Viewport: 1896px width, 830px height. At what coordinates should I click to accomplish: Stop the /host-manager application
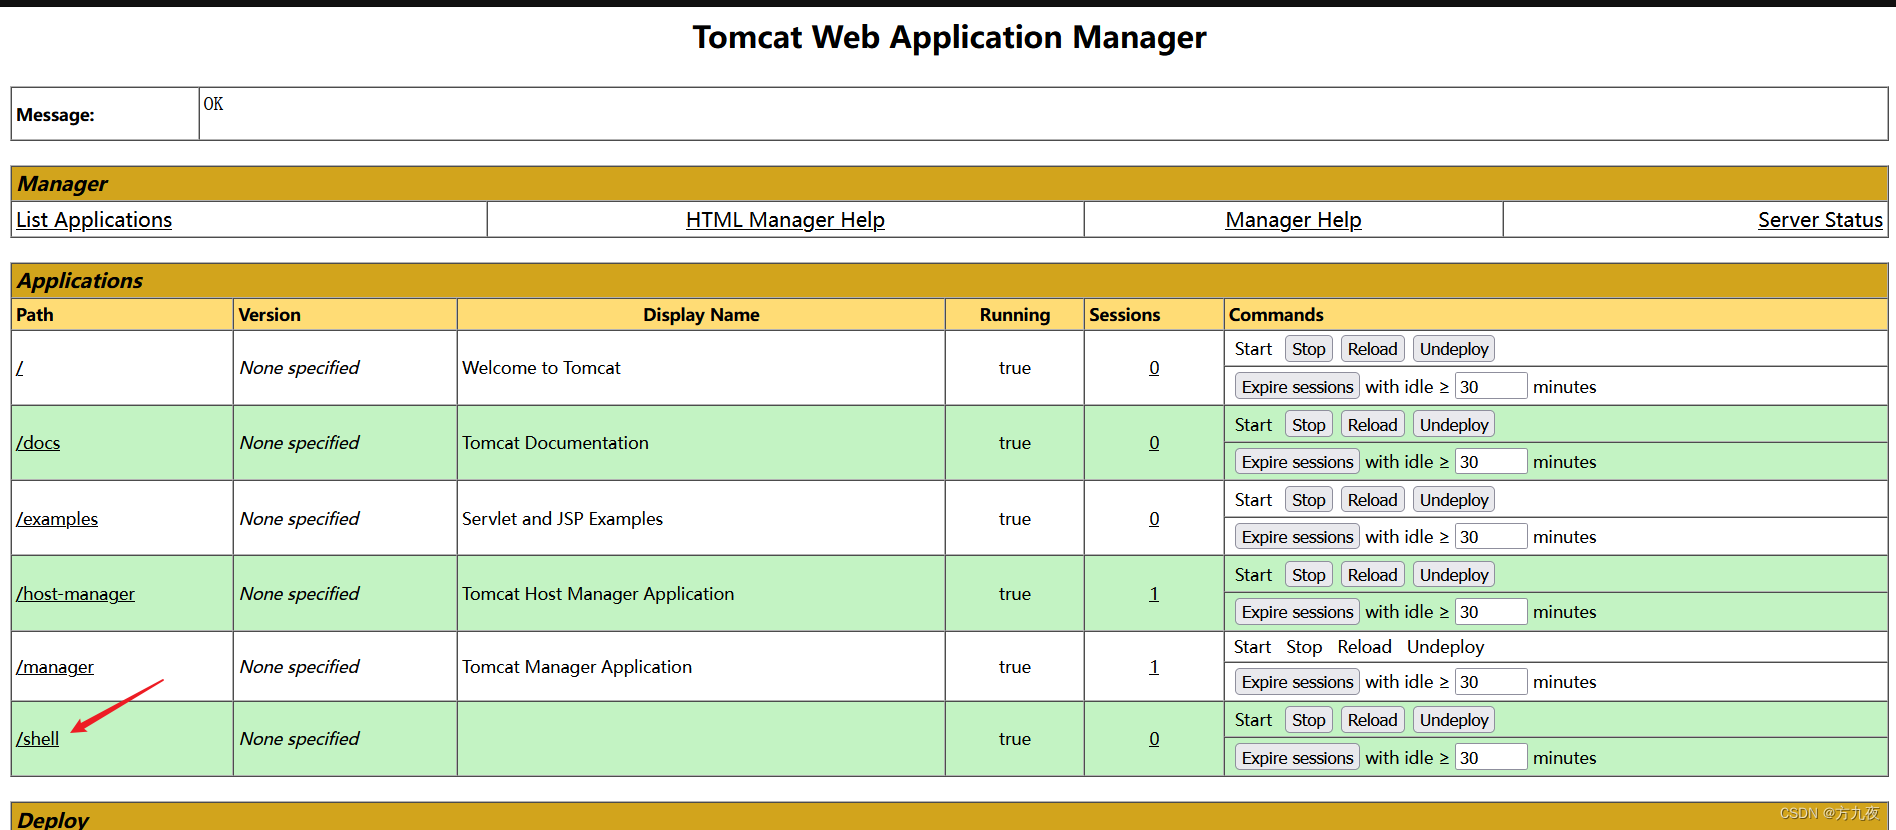(x=1308, y=575)
